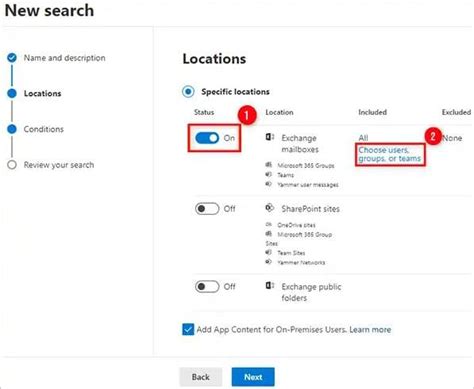Click the Microsoft 365 Groups text
The image size is (474, 389).
(306, 165)
